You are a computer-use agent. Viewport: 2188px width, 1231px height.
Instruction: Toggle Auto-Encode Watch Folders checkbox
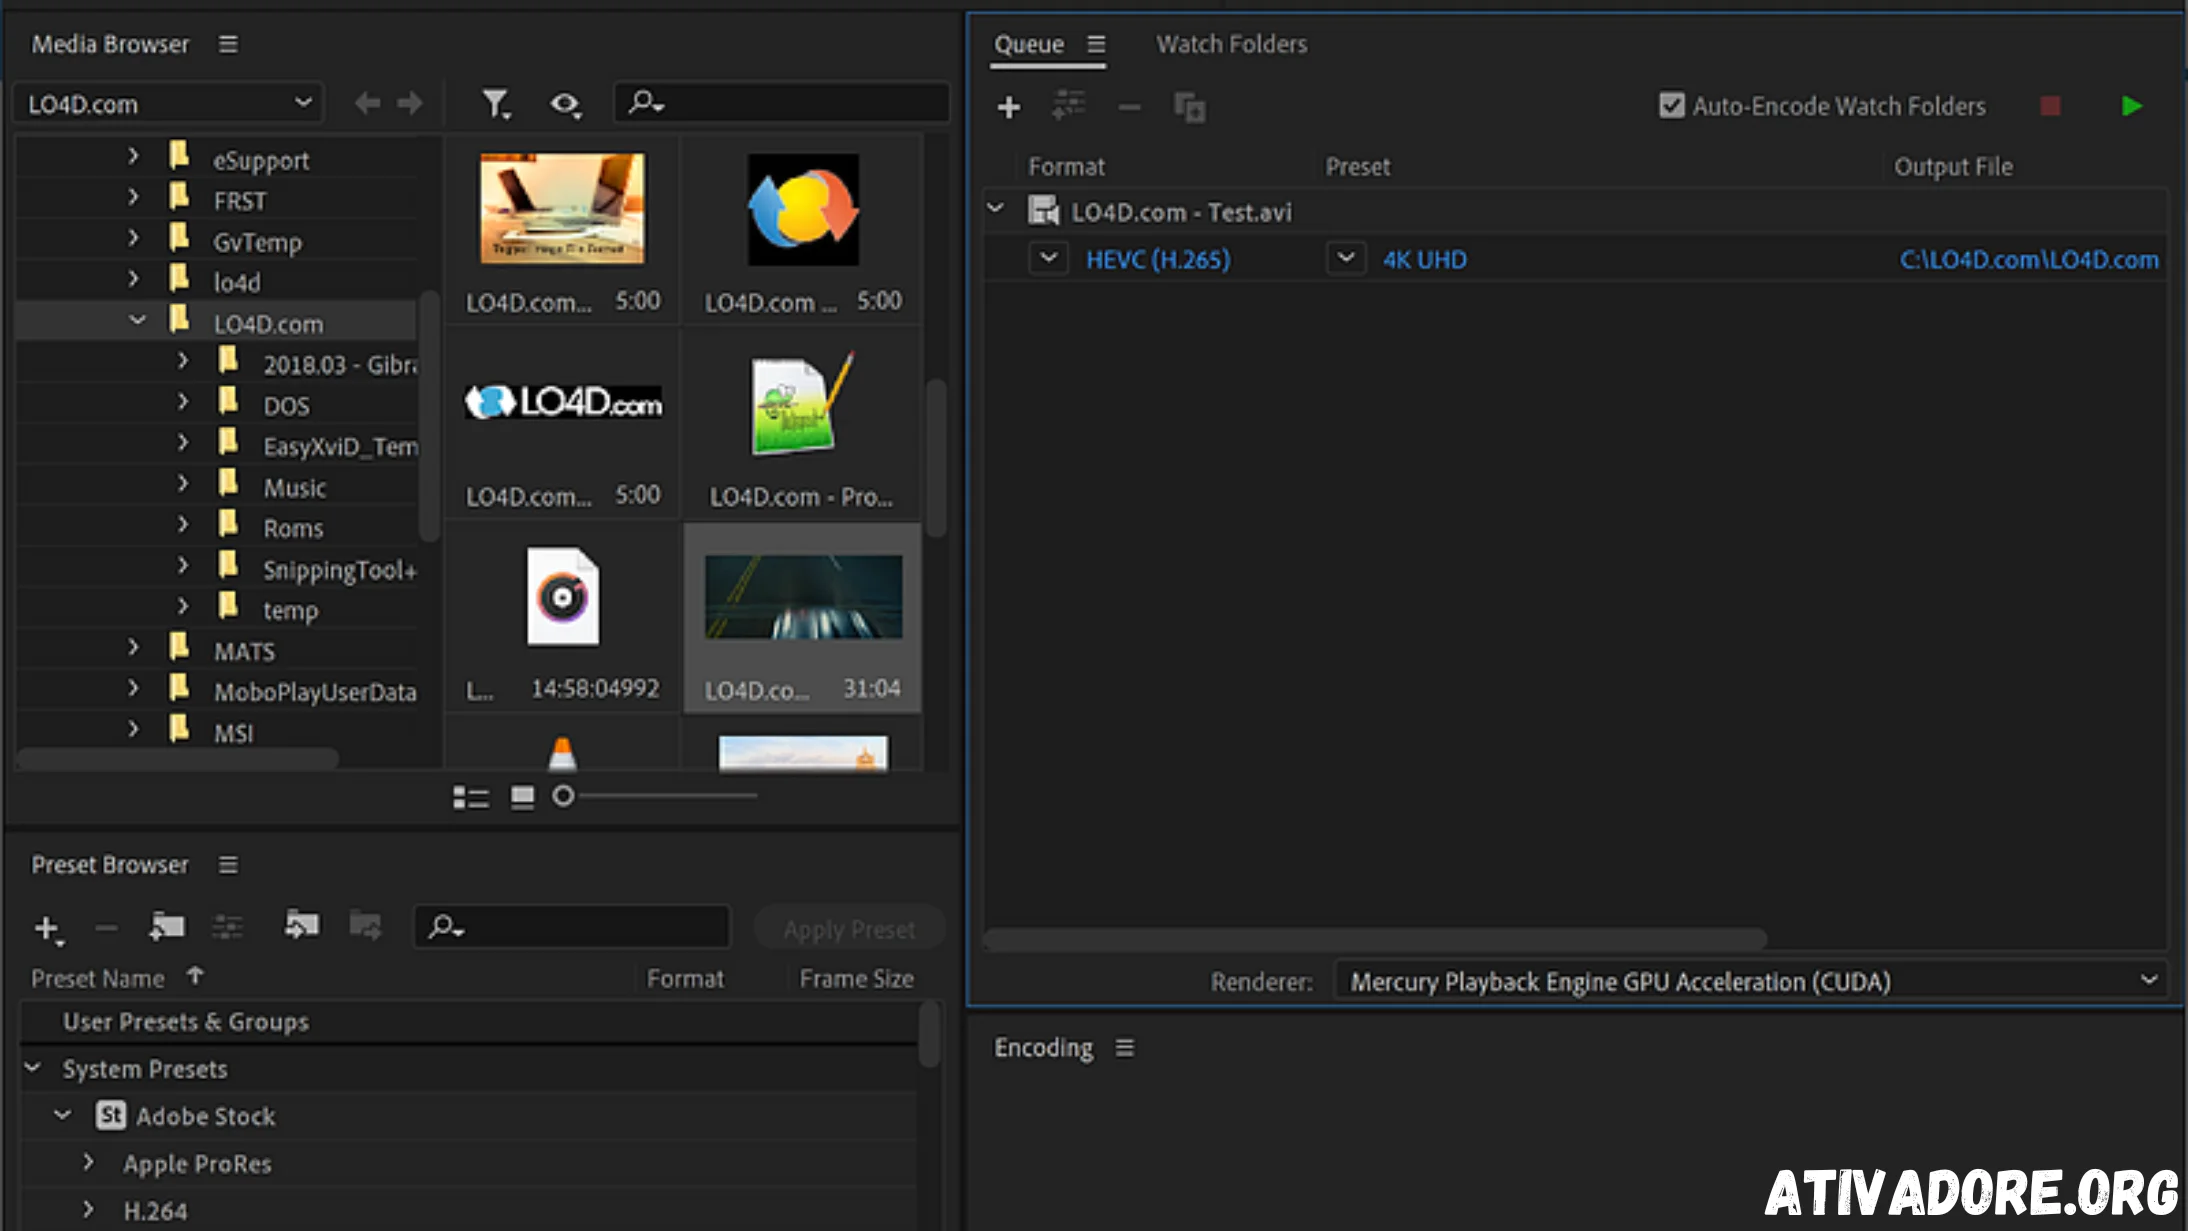pos(1671,105)
